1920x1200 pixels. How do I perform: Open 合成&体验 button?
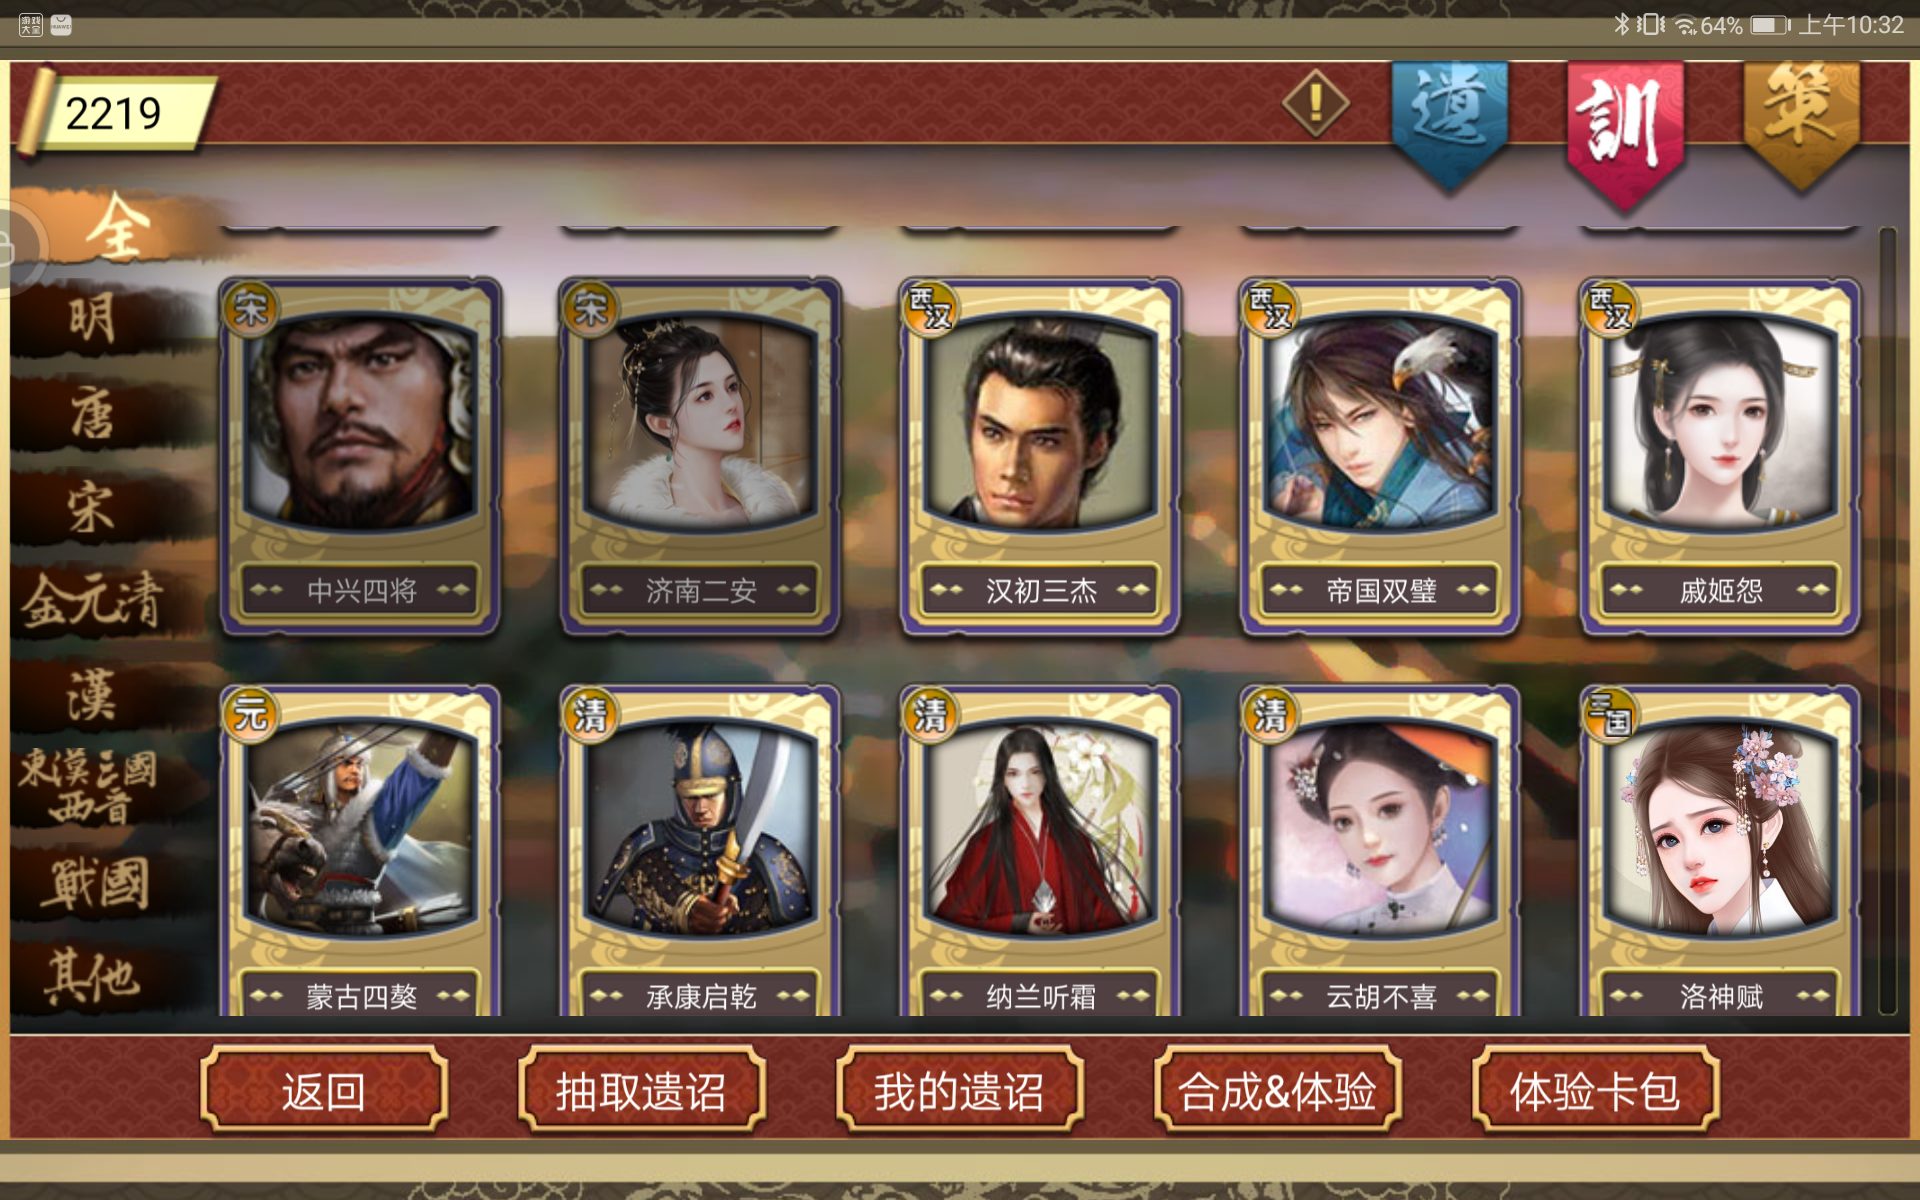click(x=1277, y=1090)
